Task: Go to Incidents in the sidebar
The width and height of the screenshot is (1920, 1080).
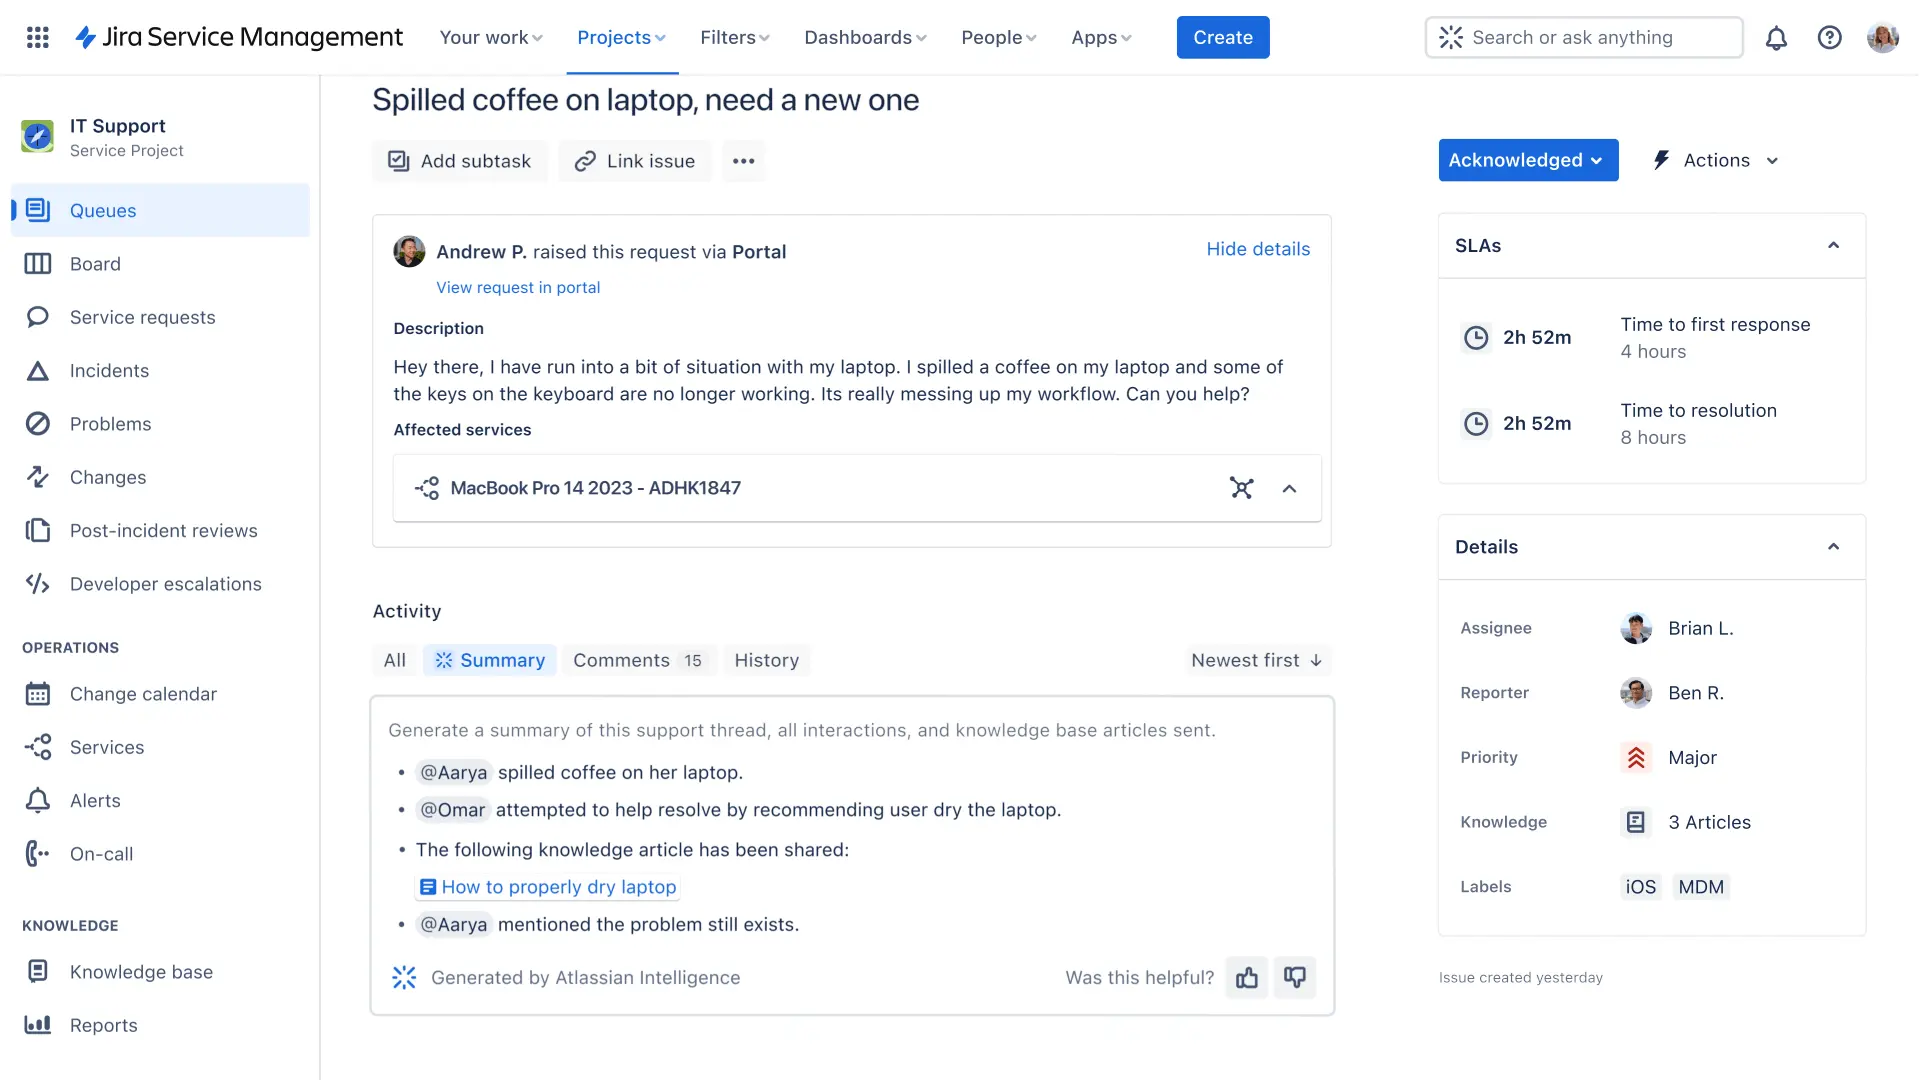Action: [x=109, y=371]
